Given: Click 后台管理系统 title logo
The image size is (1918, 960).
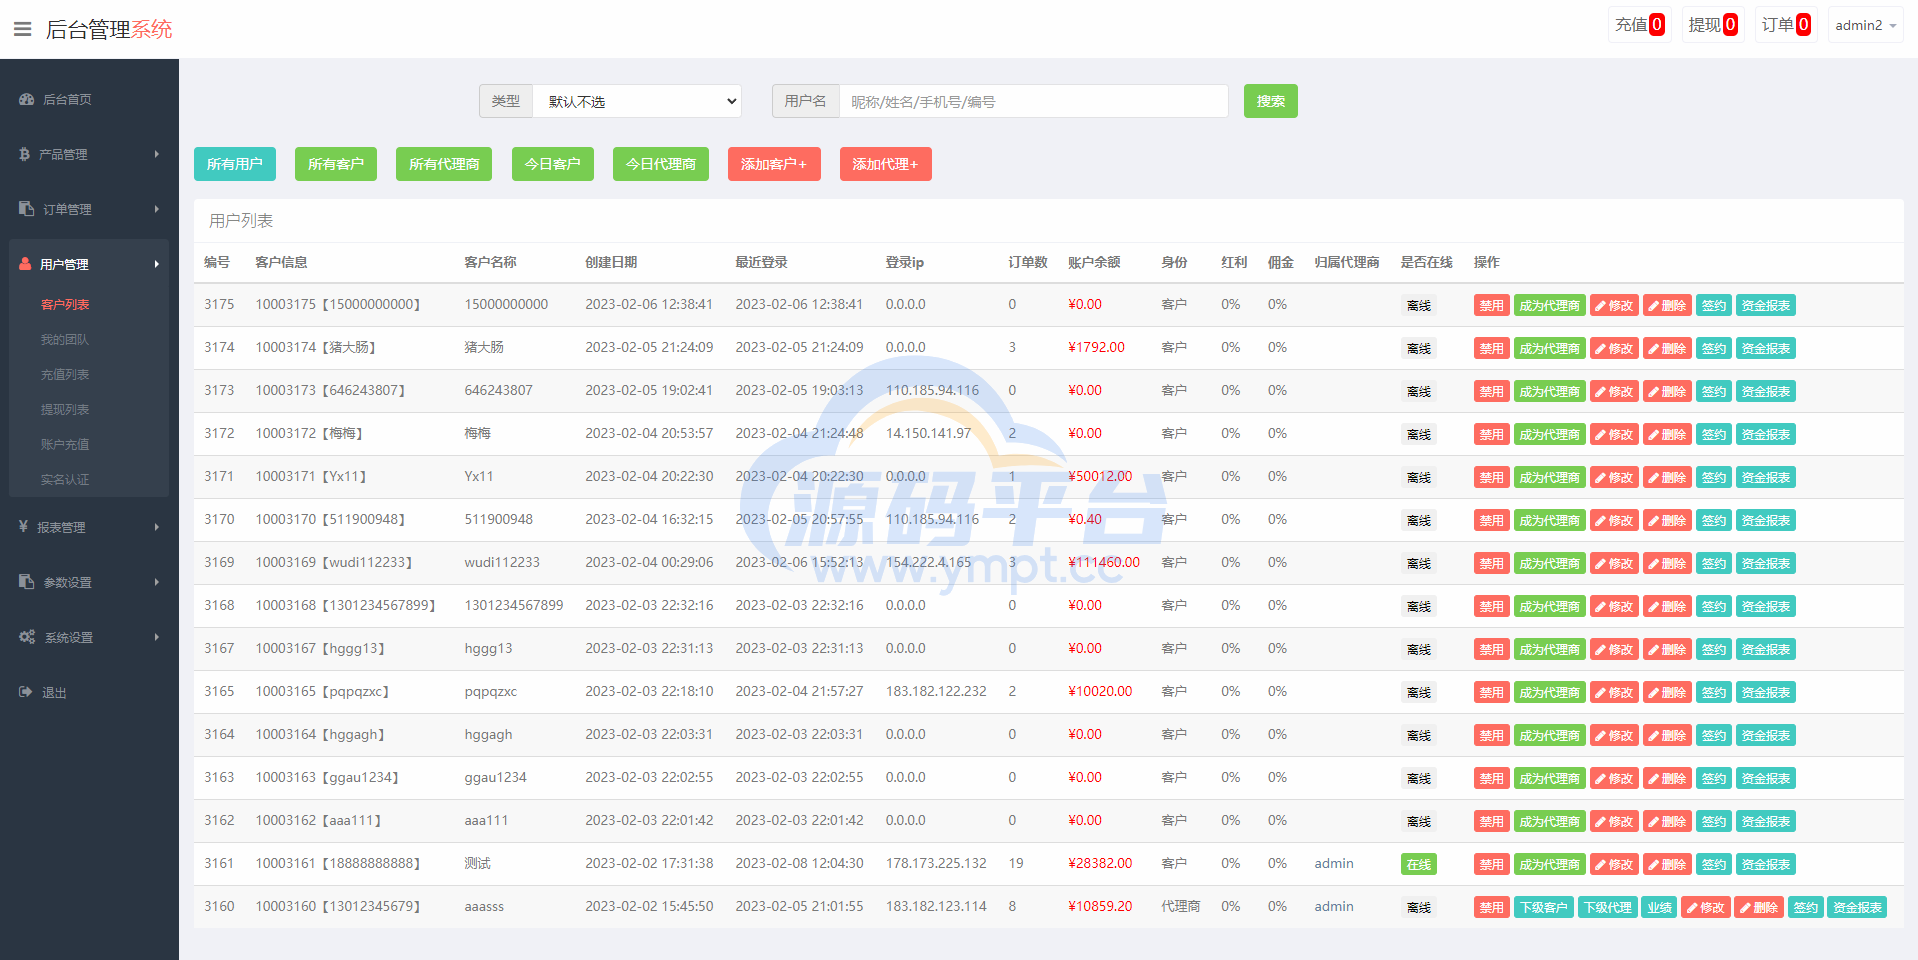Looking at the screenshot, I should 109,29.
